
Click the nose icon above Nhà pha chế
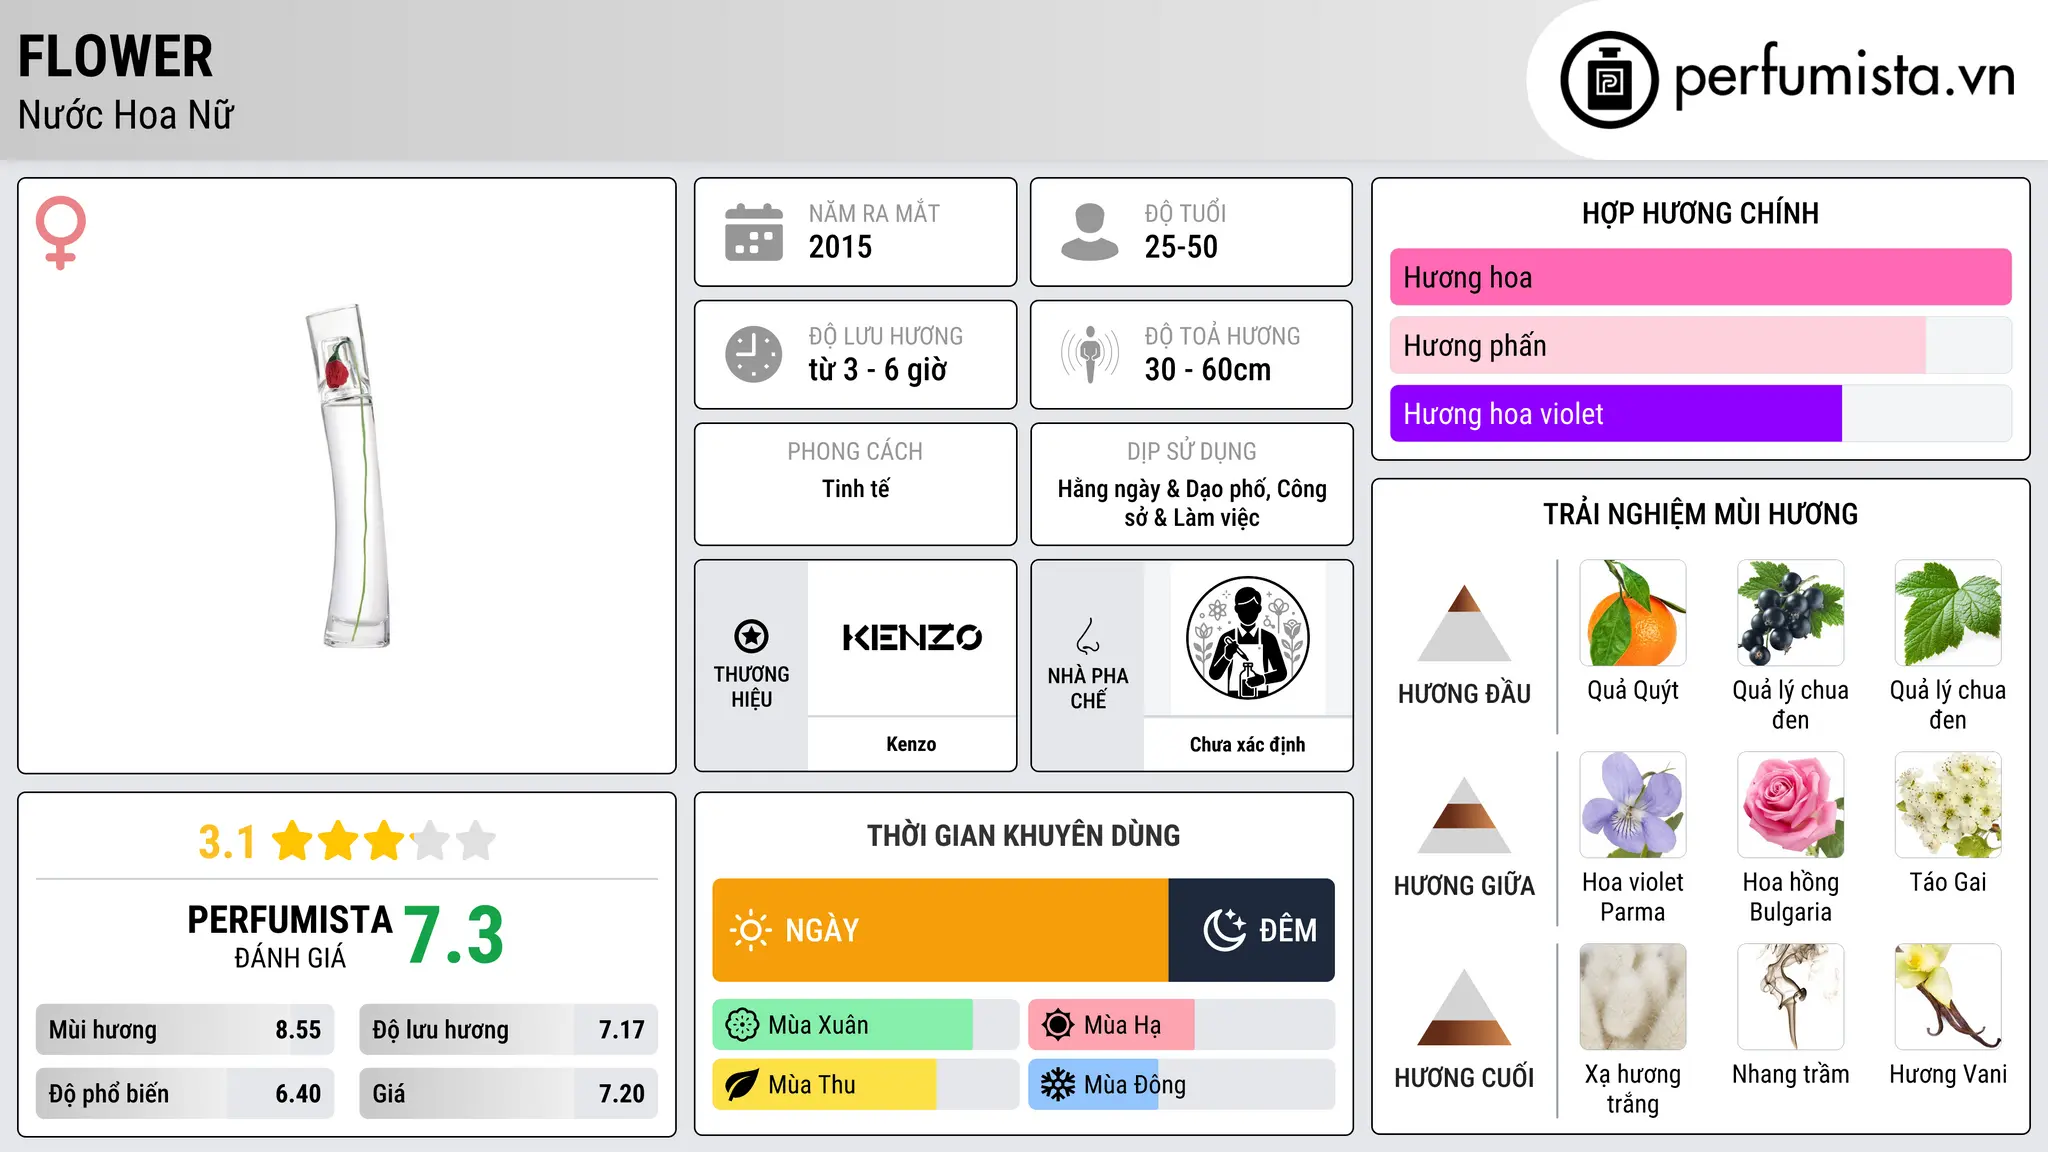click(x=1088, y=636)
